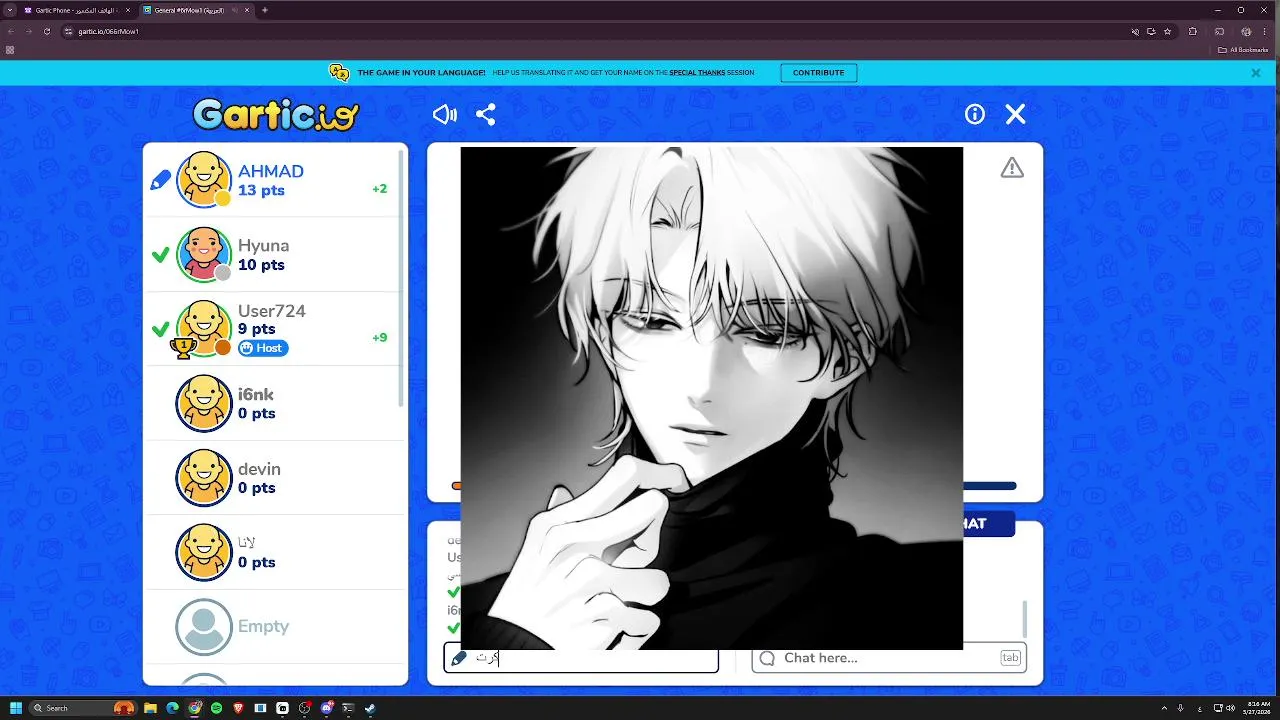Open the browser extensions puzzle icon

(x=1193, y=31)
